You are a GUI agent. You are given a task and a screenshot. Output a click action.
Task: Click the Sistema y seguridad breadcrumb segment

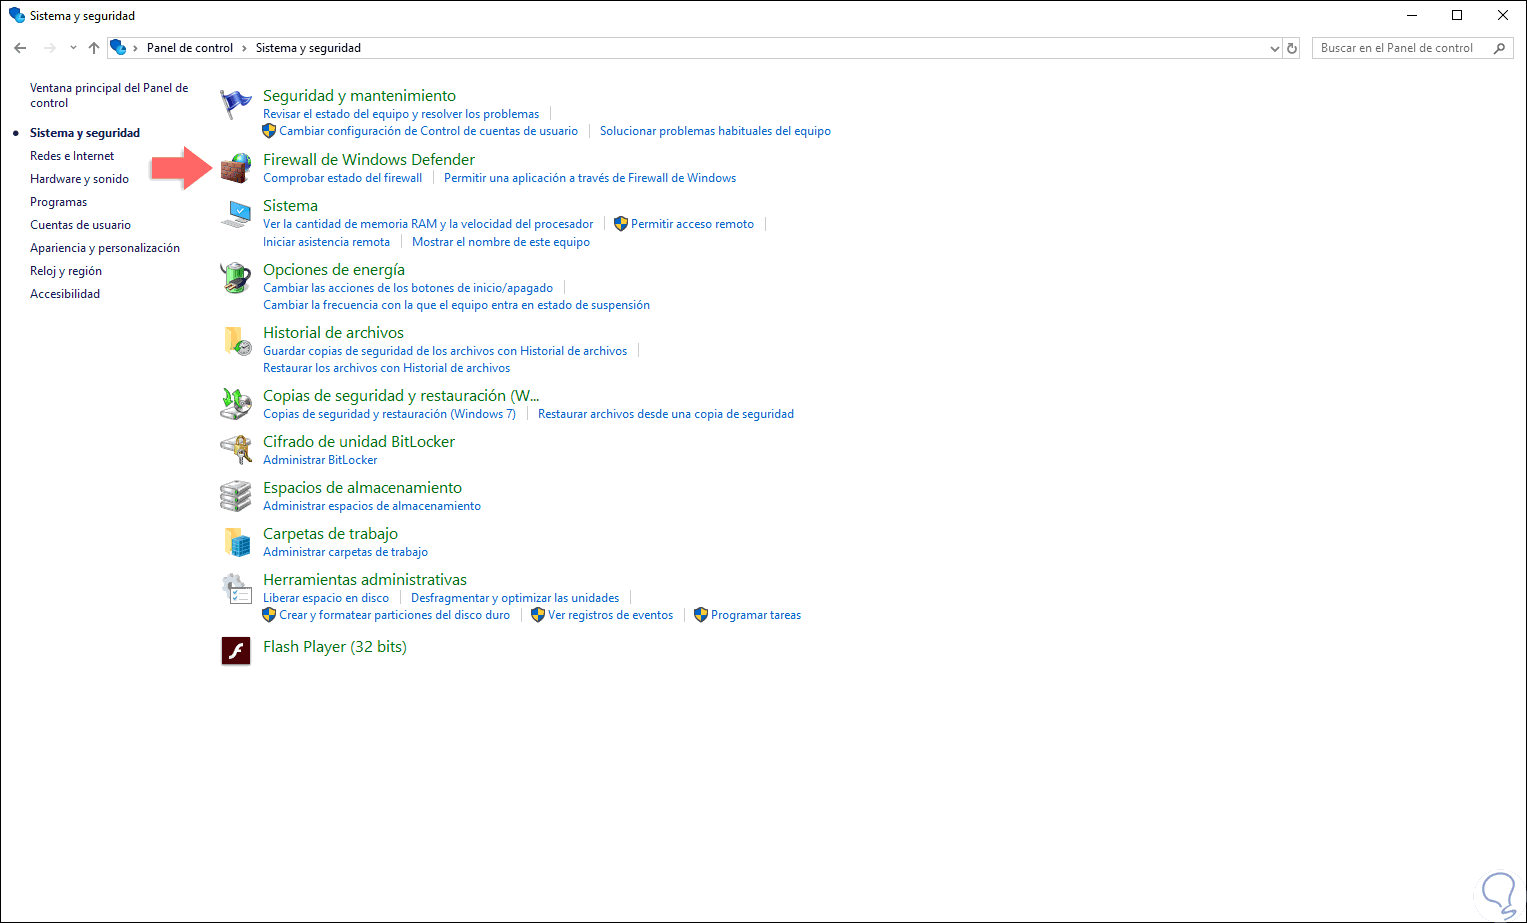point(308,48)
